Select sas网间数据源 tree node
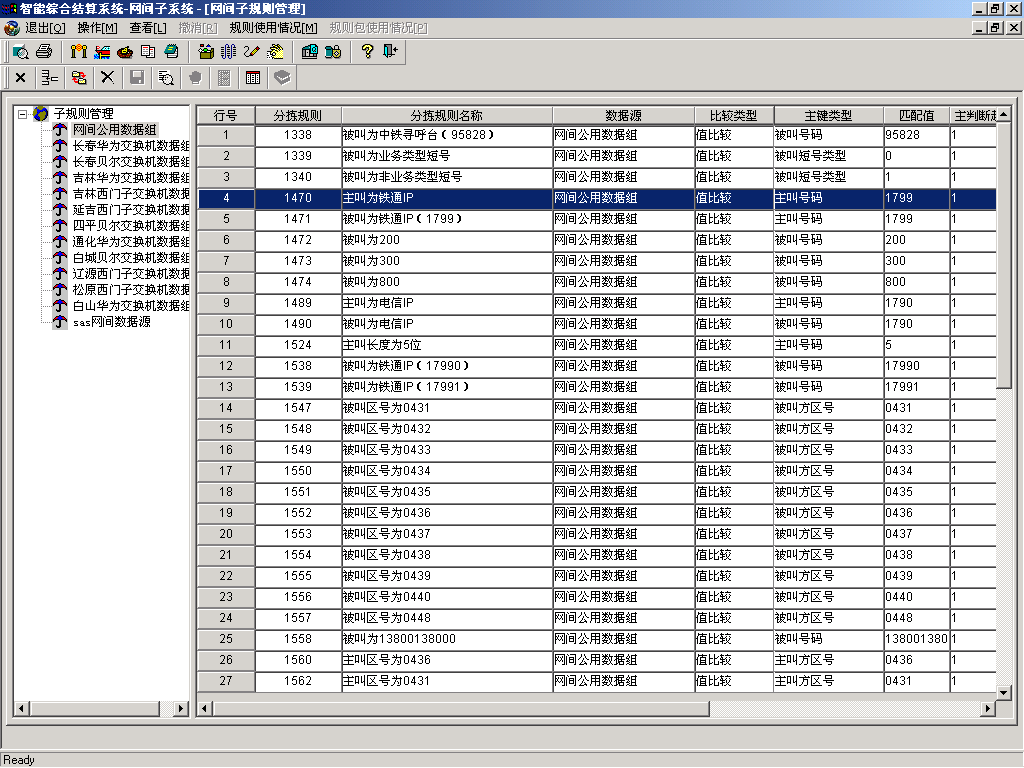Screen dimensions: 1024x768 click(x=111, y=322)
